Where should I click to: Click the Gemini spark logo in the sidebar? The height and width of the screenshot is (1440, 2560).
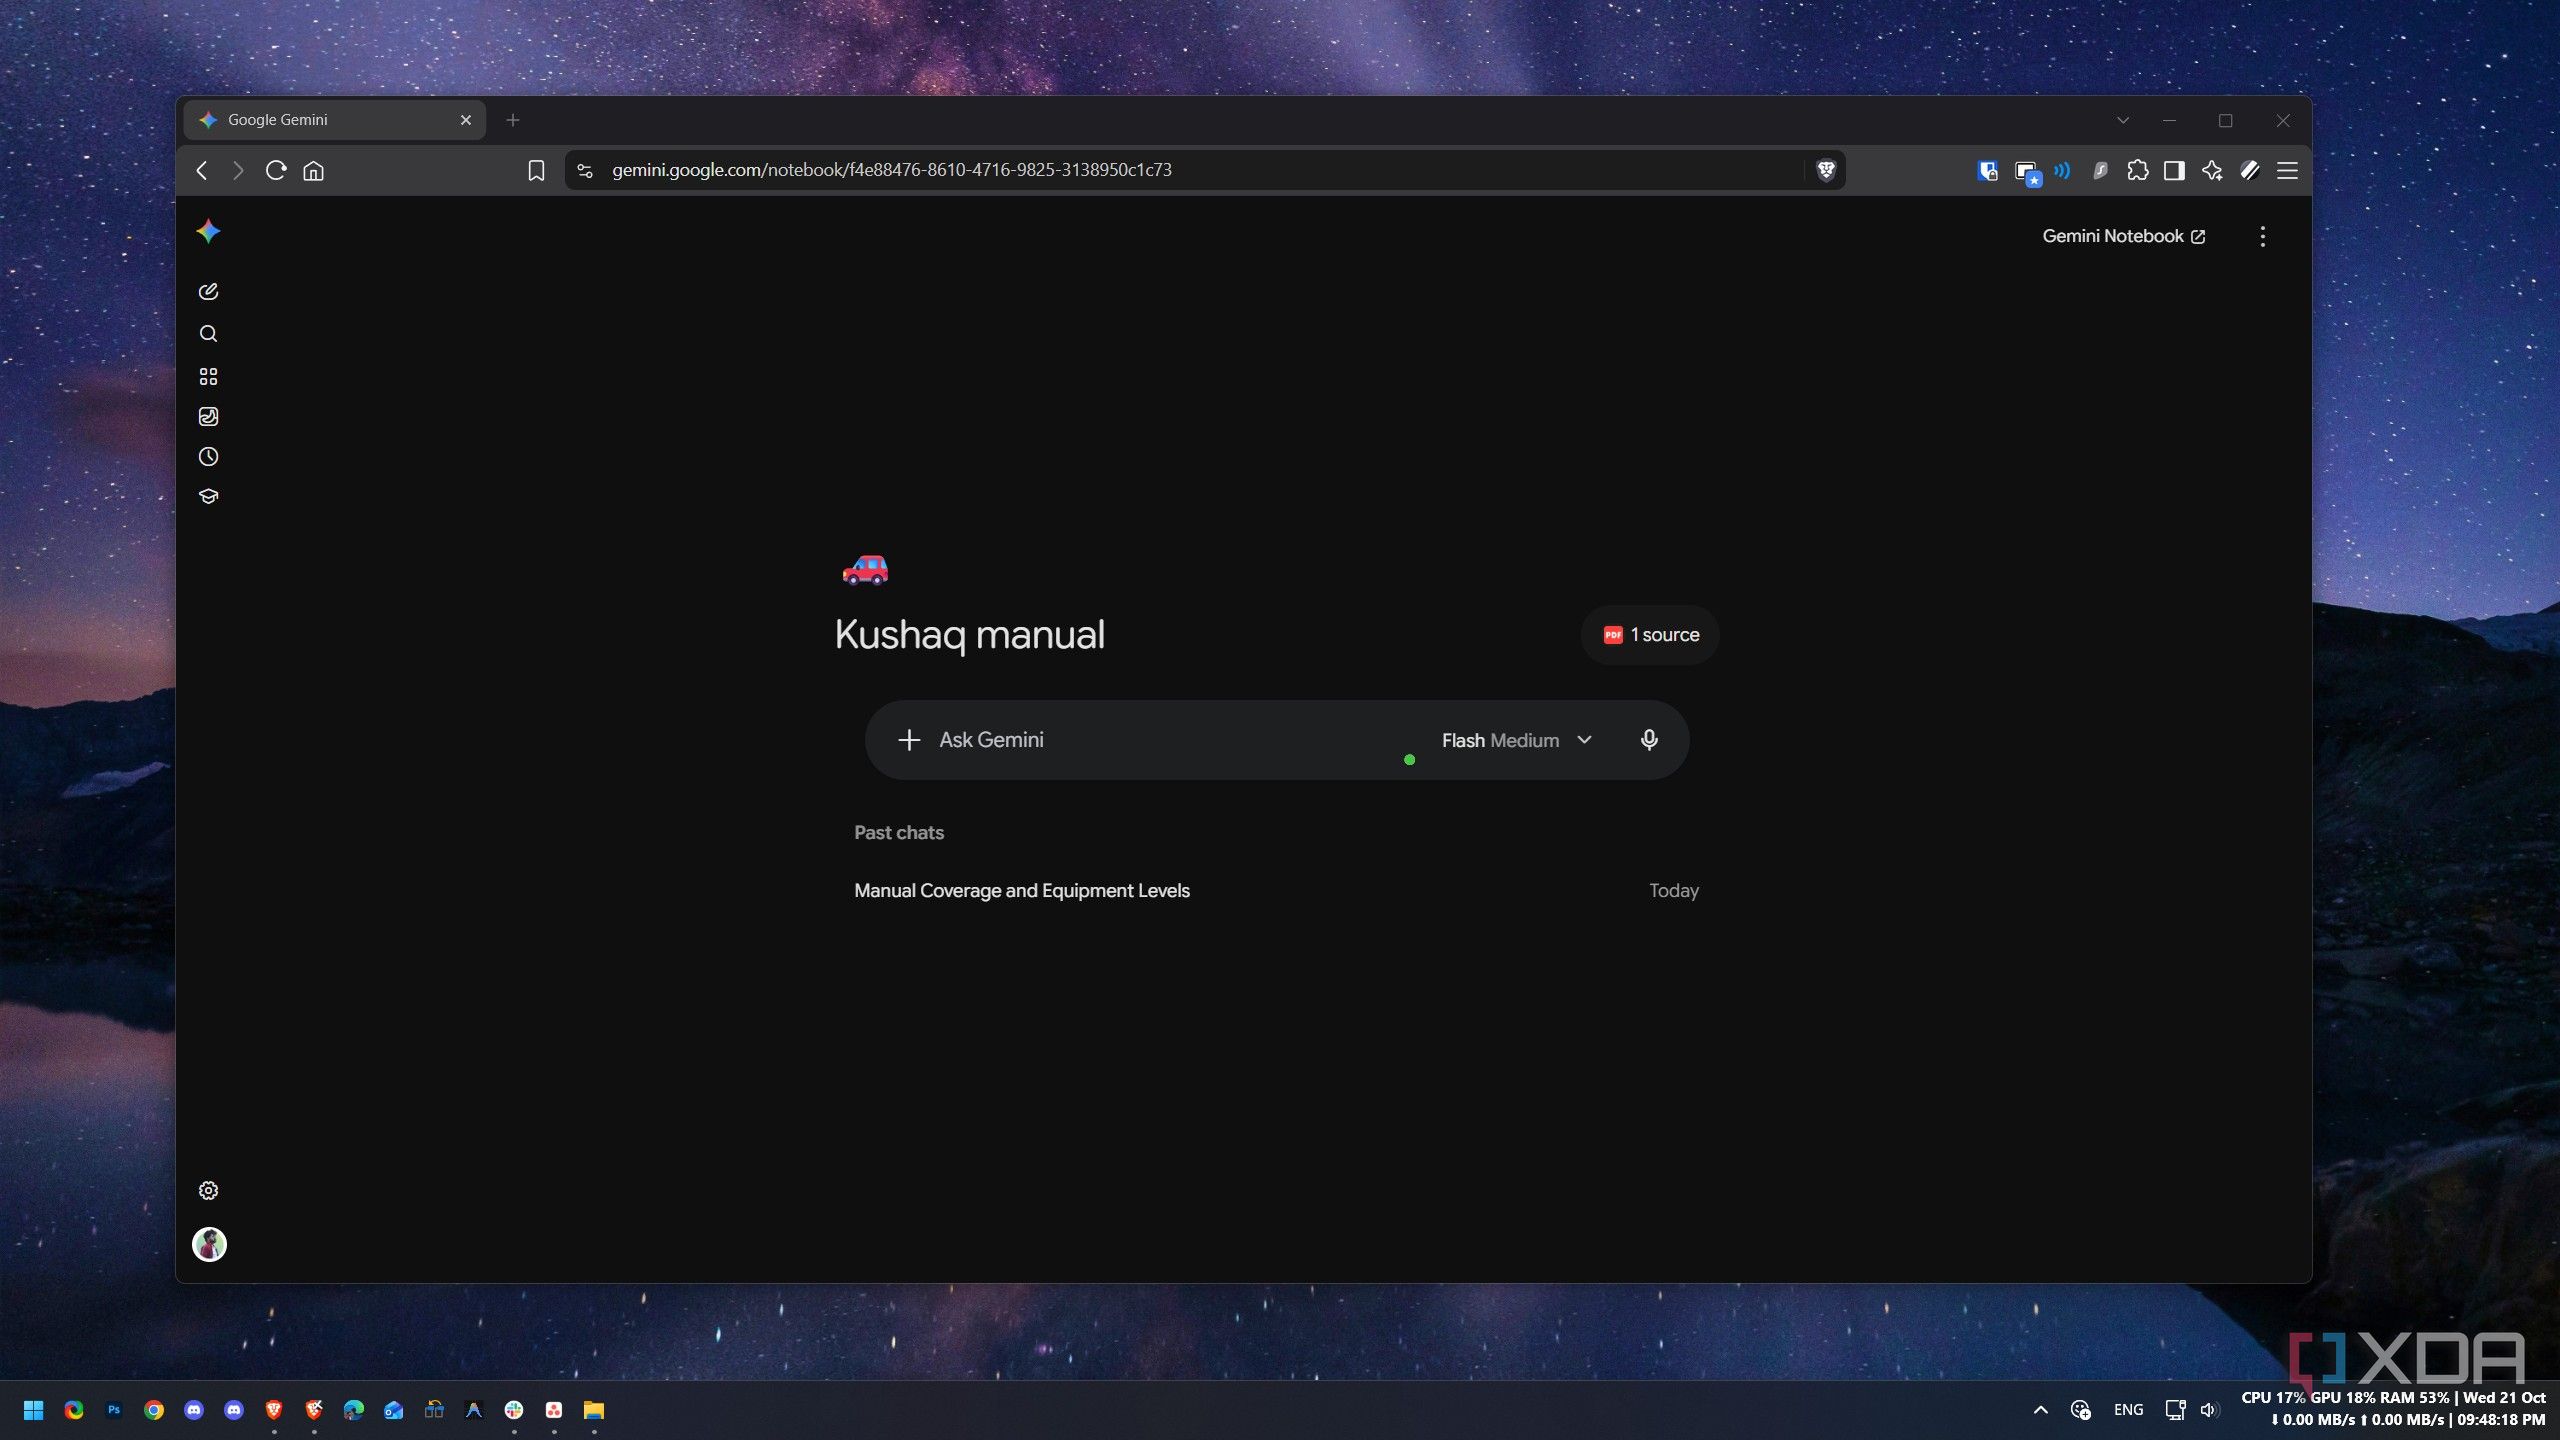tap(208, 232)
